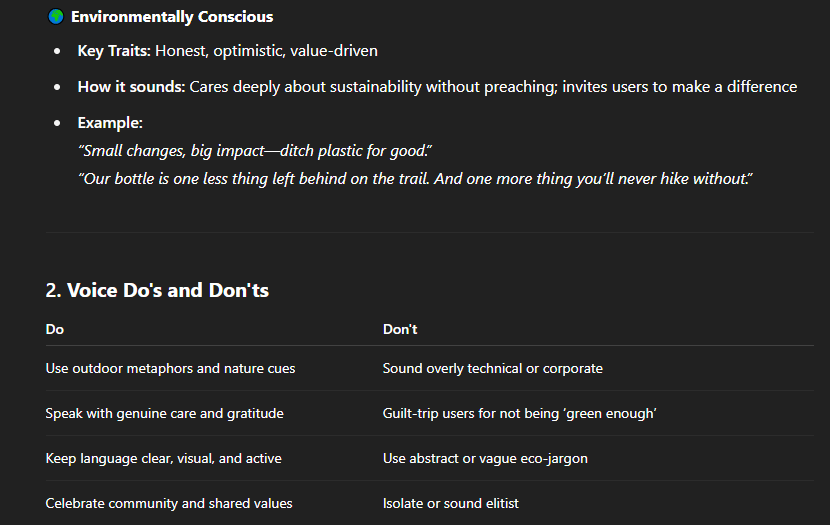This screenshot has height=525, width=830.
Task: Click the Example label
Action: point(110,123)
